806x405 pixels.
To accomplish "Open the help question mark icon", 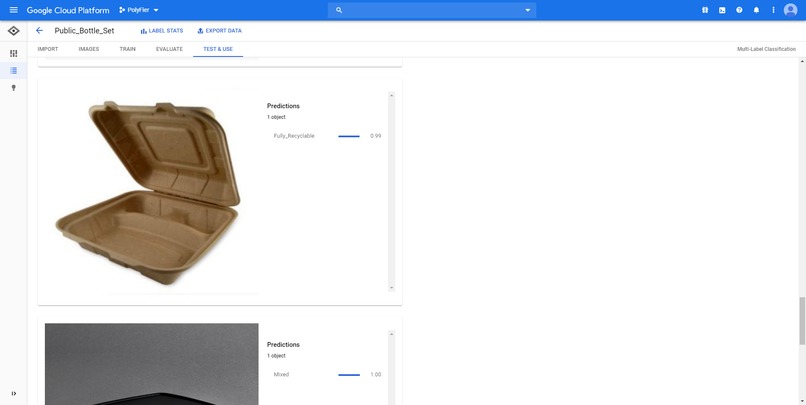I will point(739,10).
